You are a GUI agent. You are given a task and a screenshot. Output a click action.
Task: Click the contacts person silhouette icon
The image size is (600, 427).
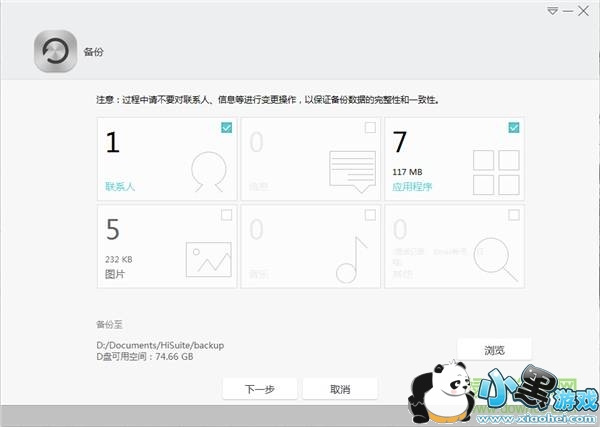coord(209,172)
